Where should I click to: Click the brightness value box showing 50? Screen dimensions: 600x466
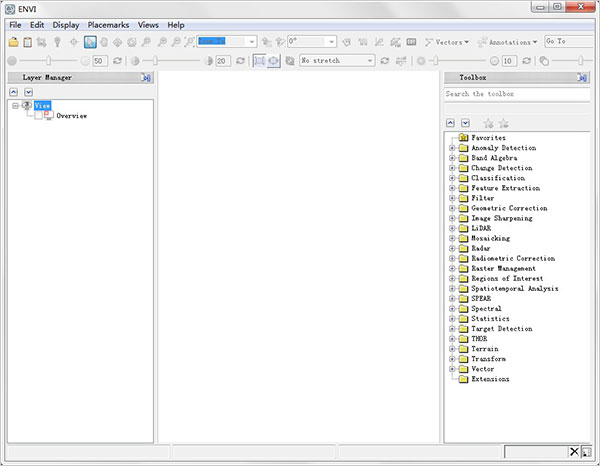(100, 61)
